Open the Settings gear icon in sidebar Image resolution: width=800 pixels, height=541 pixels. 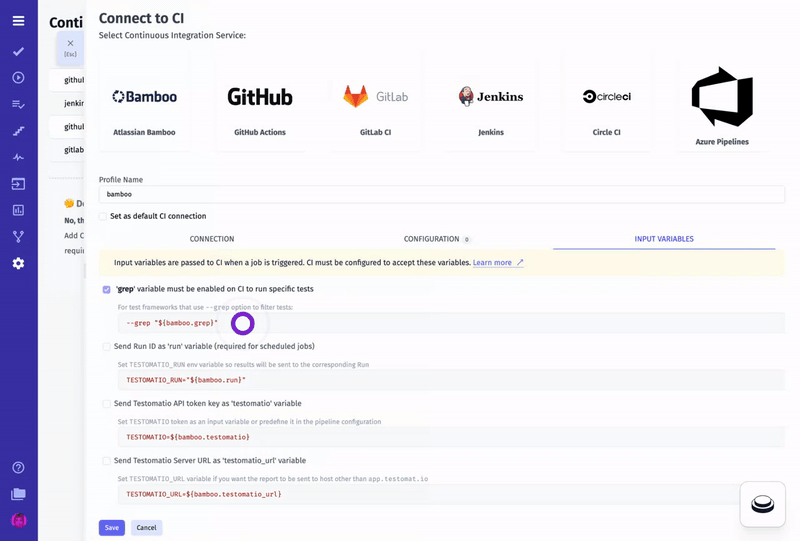pos(18,263)
